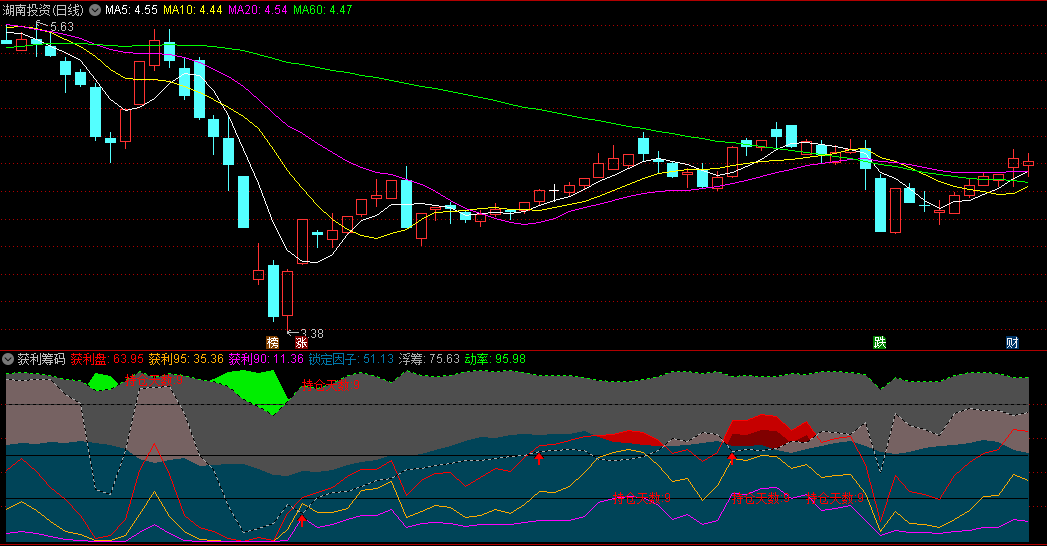The width and height of the screenshot is (1047, 546).
Task: Select the 获利盘: 63.95 value
Action: (x=107, y=359)
